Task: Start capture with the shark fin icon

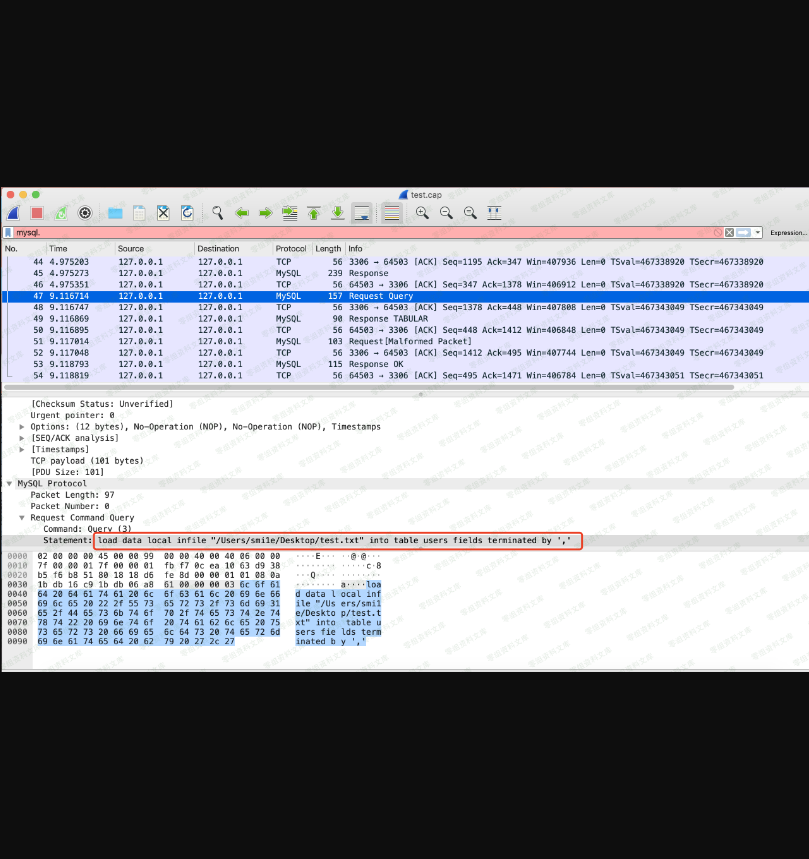Action: tap(13, 213)
